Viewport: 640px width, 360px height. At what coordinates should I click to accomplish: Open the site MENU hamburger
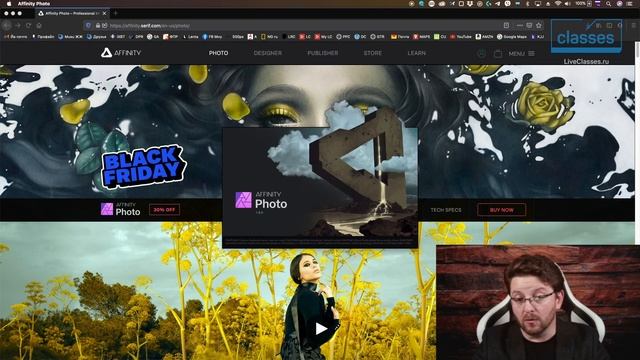[x=521, y=53]
